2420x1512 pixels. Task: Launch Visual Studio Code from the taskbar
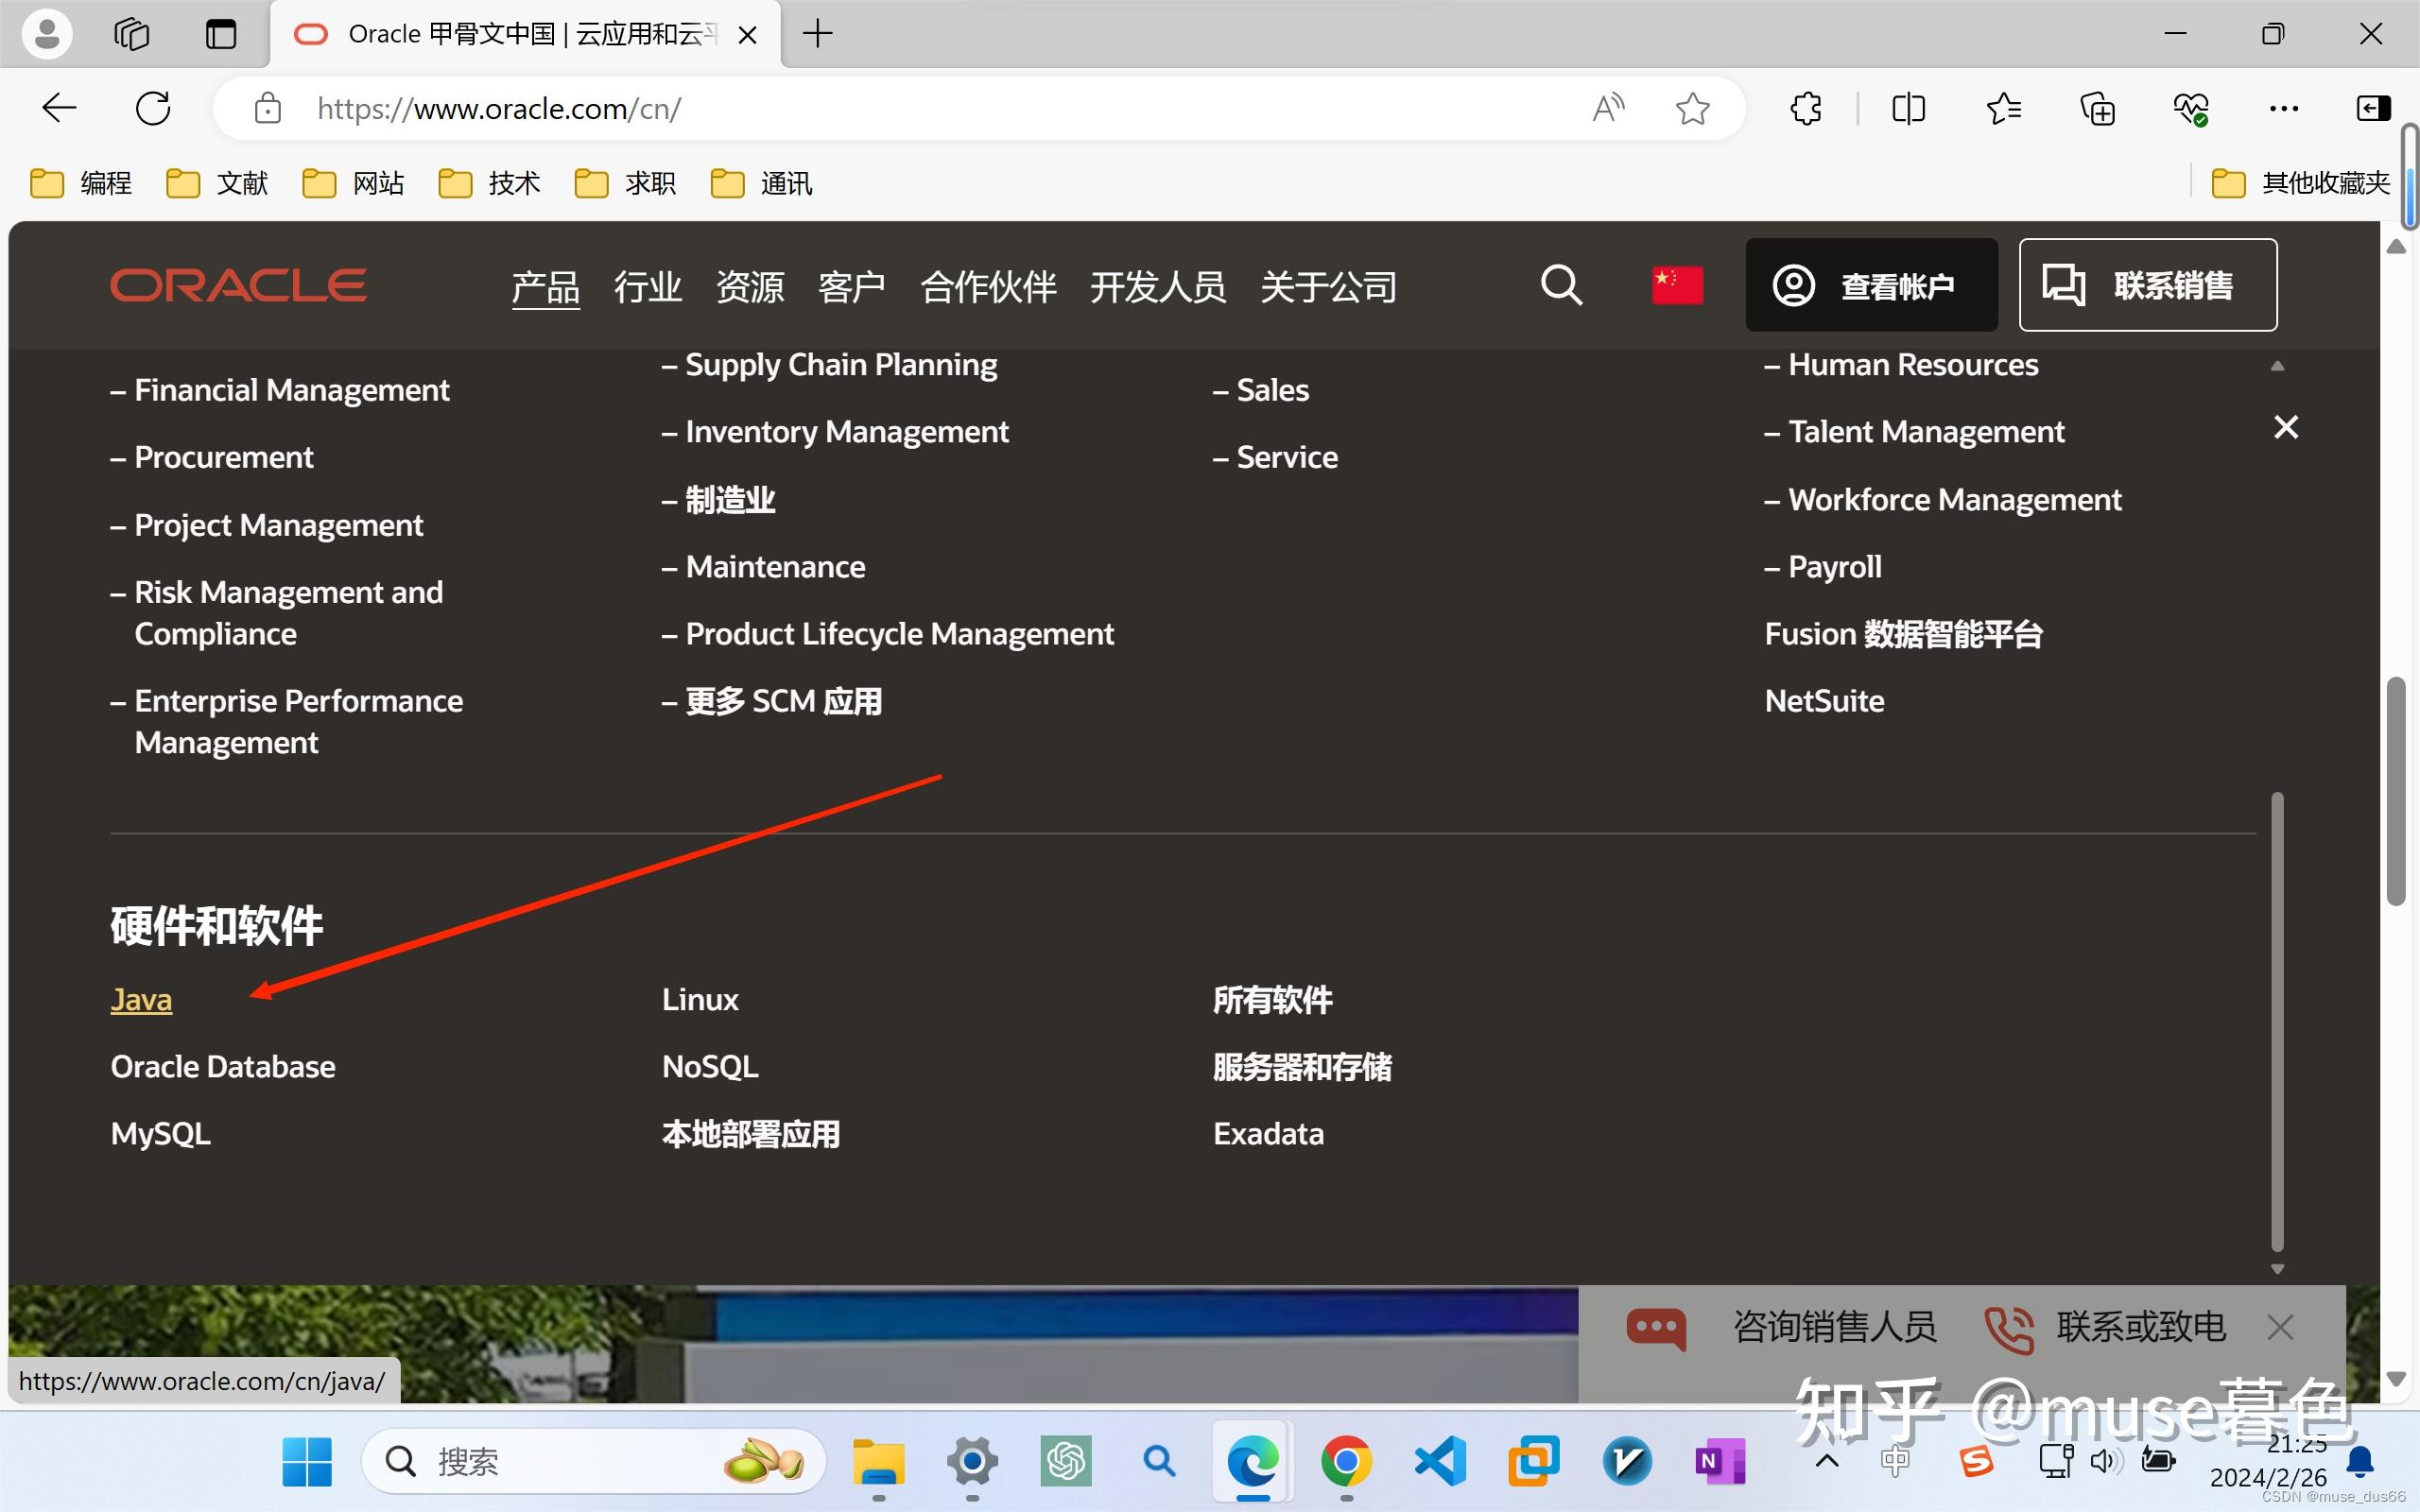(x=1440, y=1460)
